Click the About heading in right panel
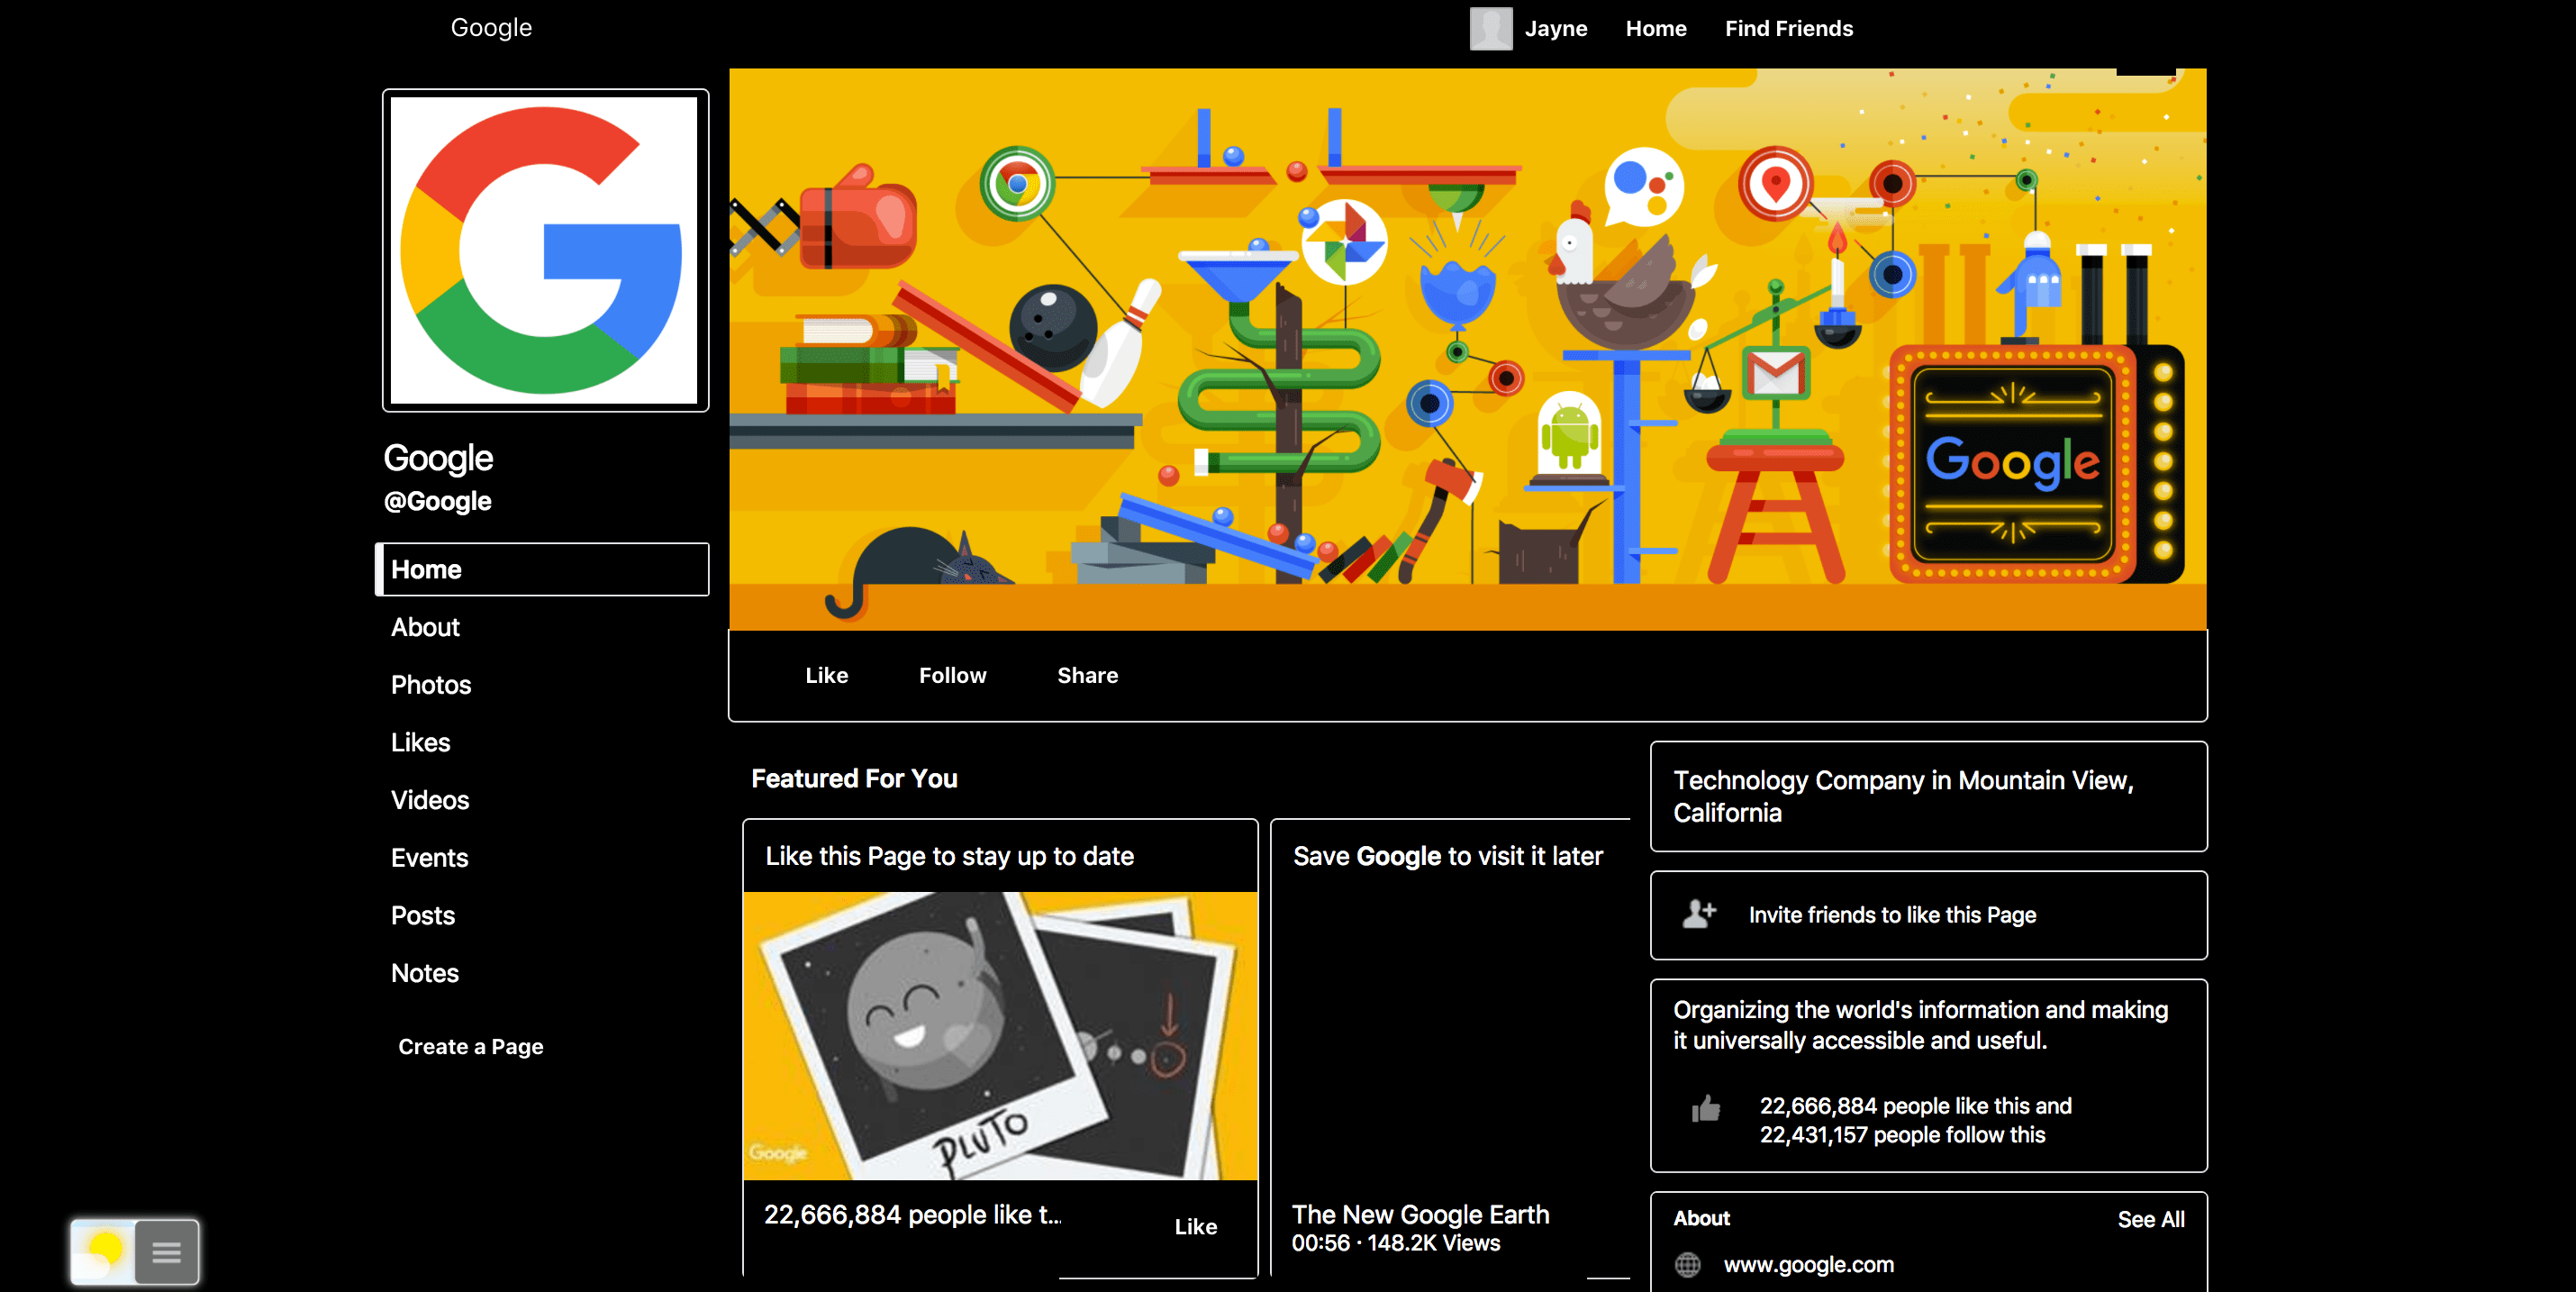 click(1701, 1218)
